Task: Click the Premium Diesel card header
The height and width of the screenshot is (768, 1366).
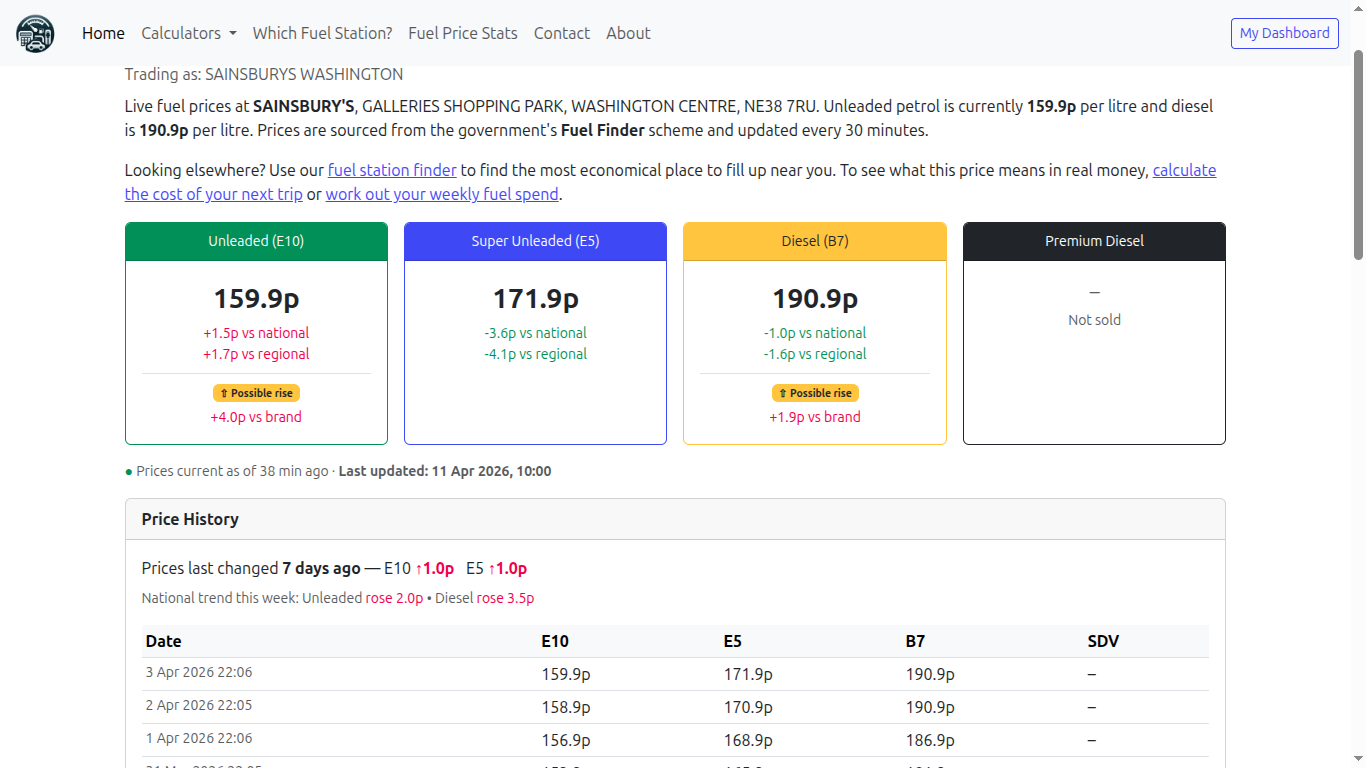Action: point(1094,241)
